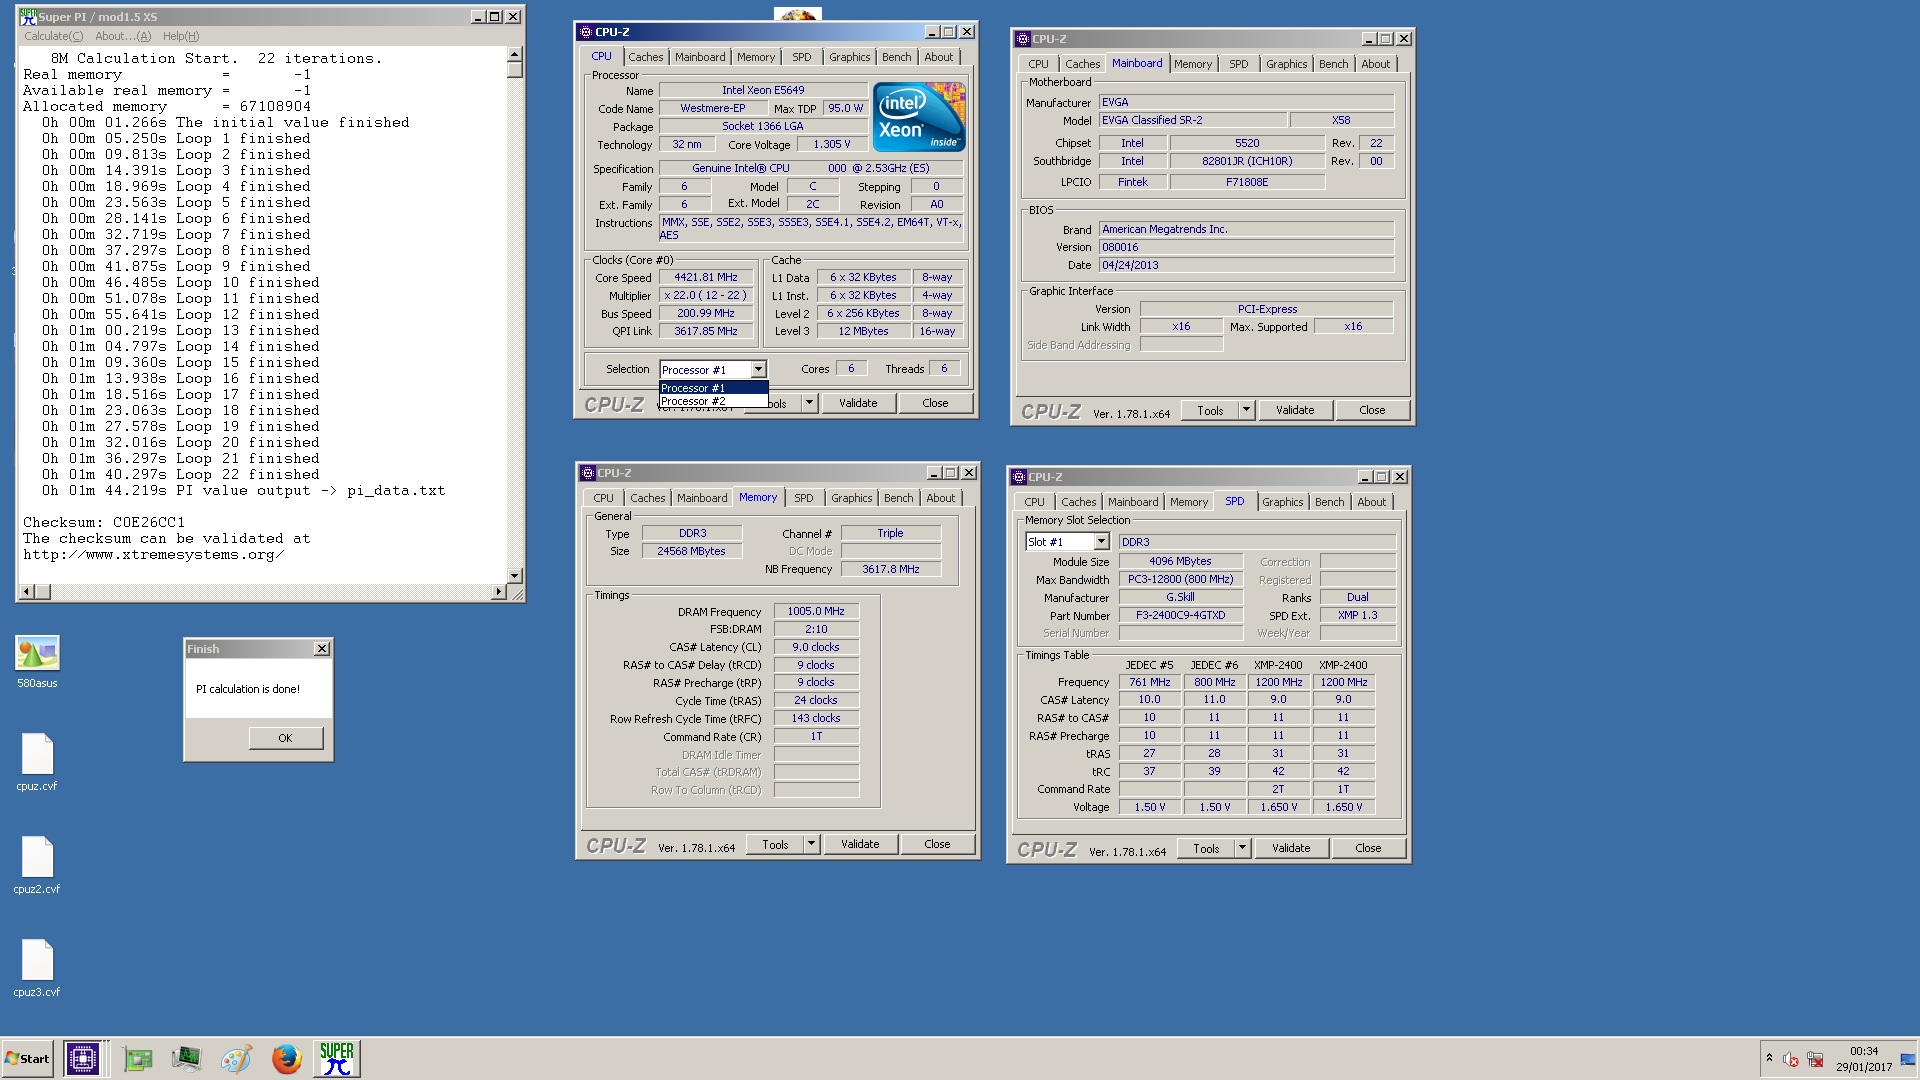Click Super PI vertical scrollbar up arrow
Screen dimensions: 1920x1080
514,55
